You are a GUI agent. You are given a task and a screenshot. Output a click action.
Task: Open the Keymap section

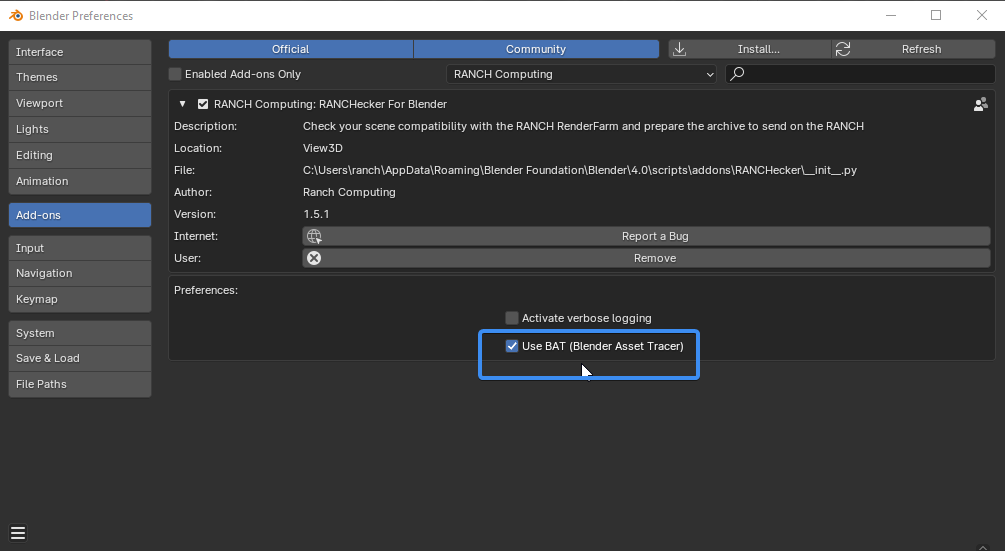pyautogui.click(x=80, y=299)
